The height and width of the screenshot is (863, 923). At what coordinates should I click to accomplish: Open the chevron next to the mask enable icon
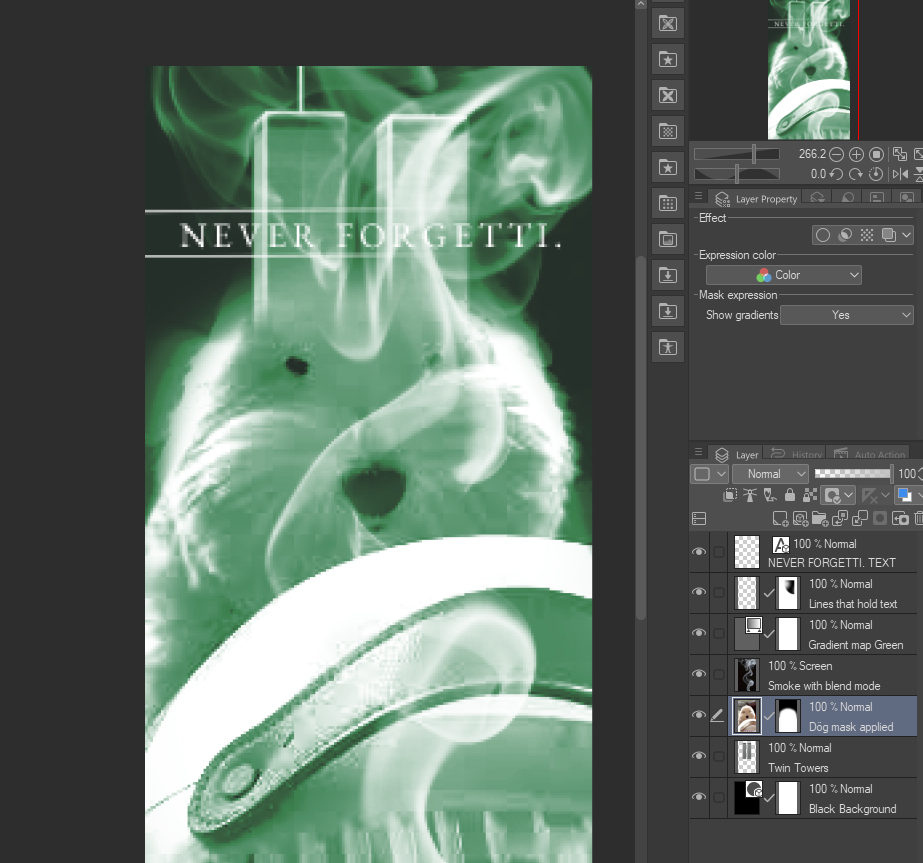[848, 496]
